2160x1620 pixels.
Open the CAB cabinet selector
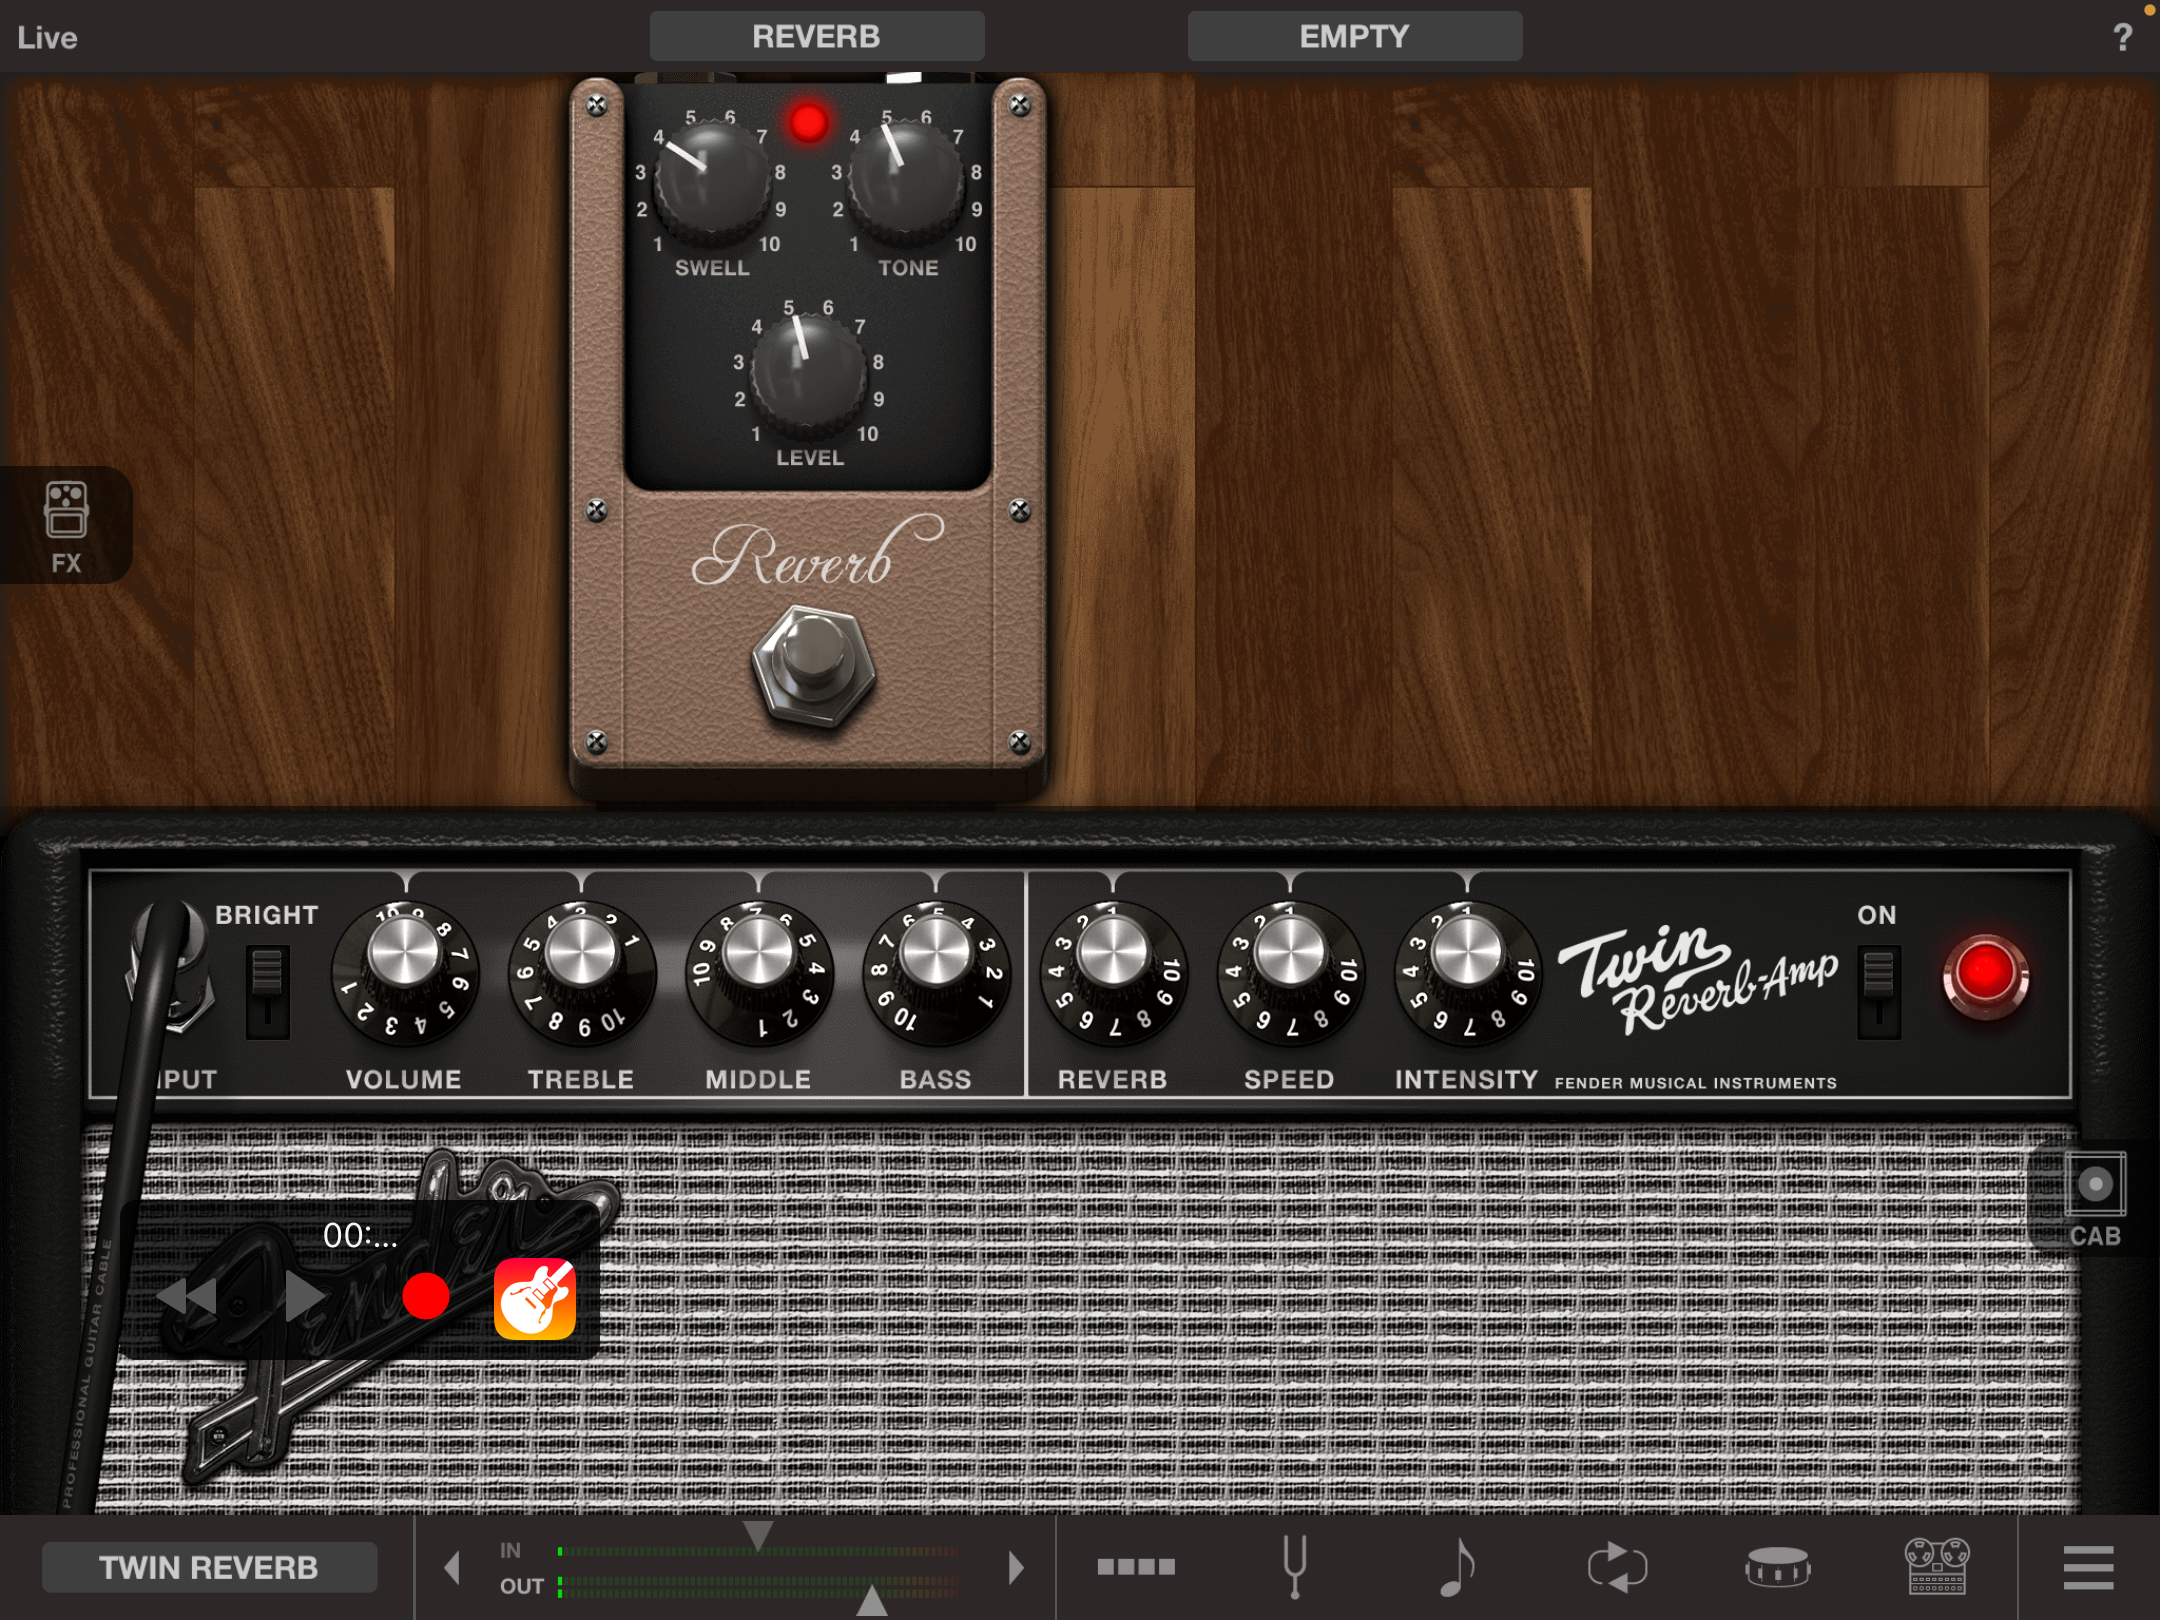tap(2094, 1196)
